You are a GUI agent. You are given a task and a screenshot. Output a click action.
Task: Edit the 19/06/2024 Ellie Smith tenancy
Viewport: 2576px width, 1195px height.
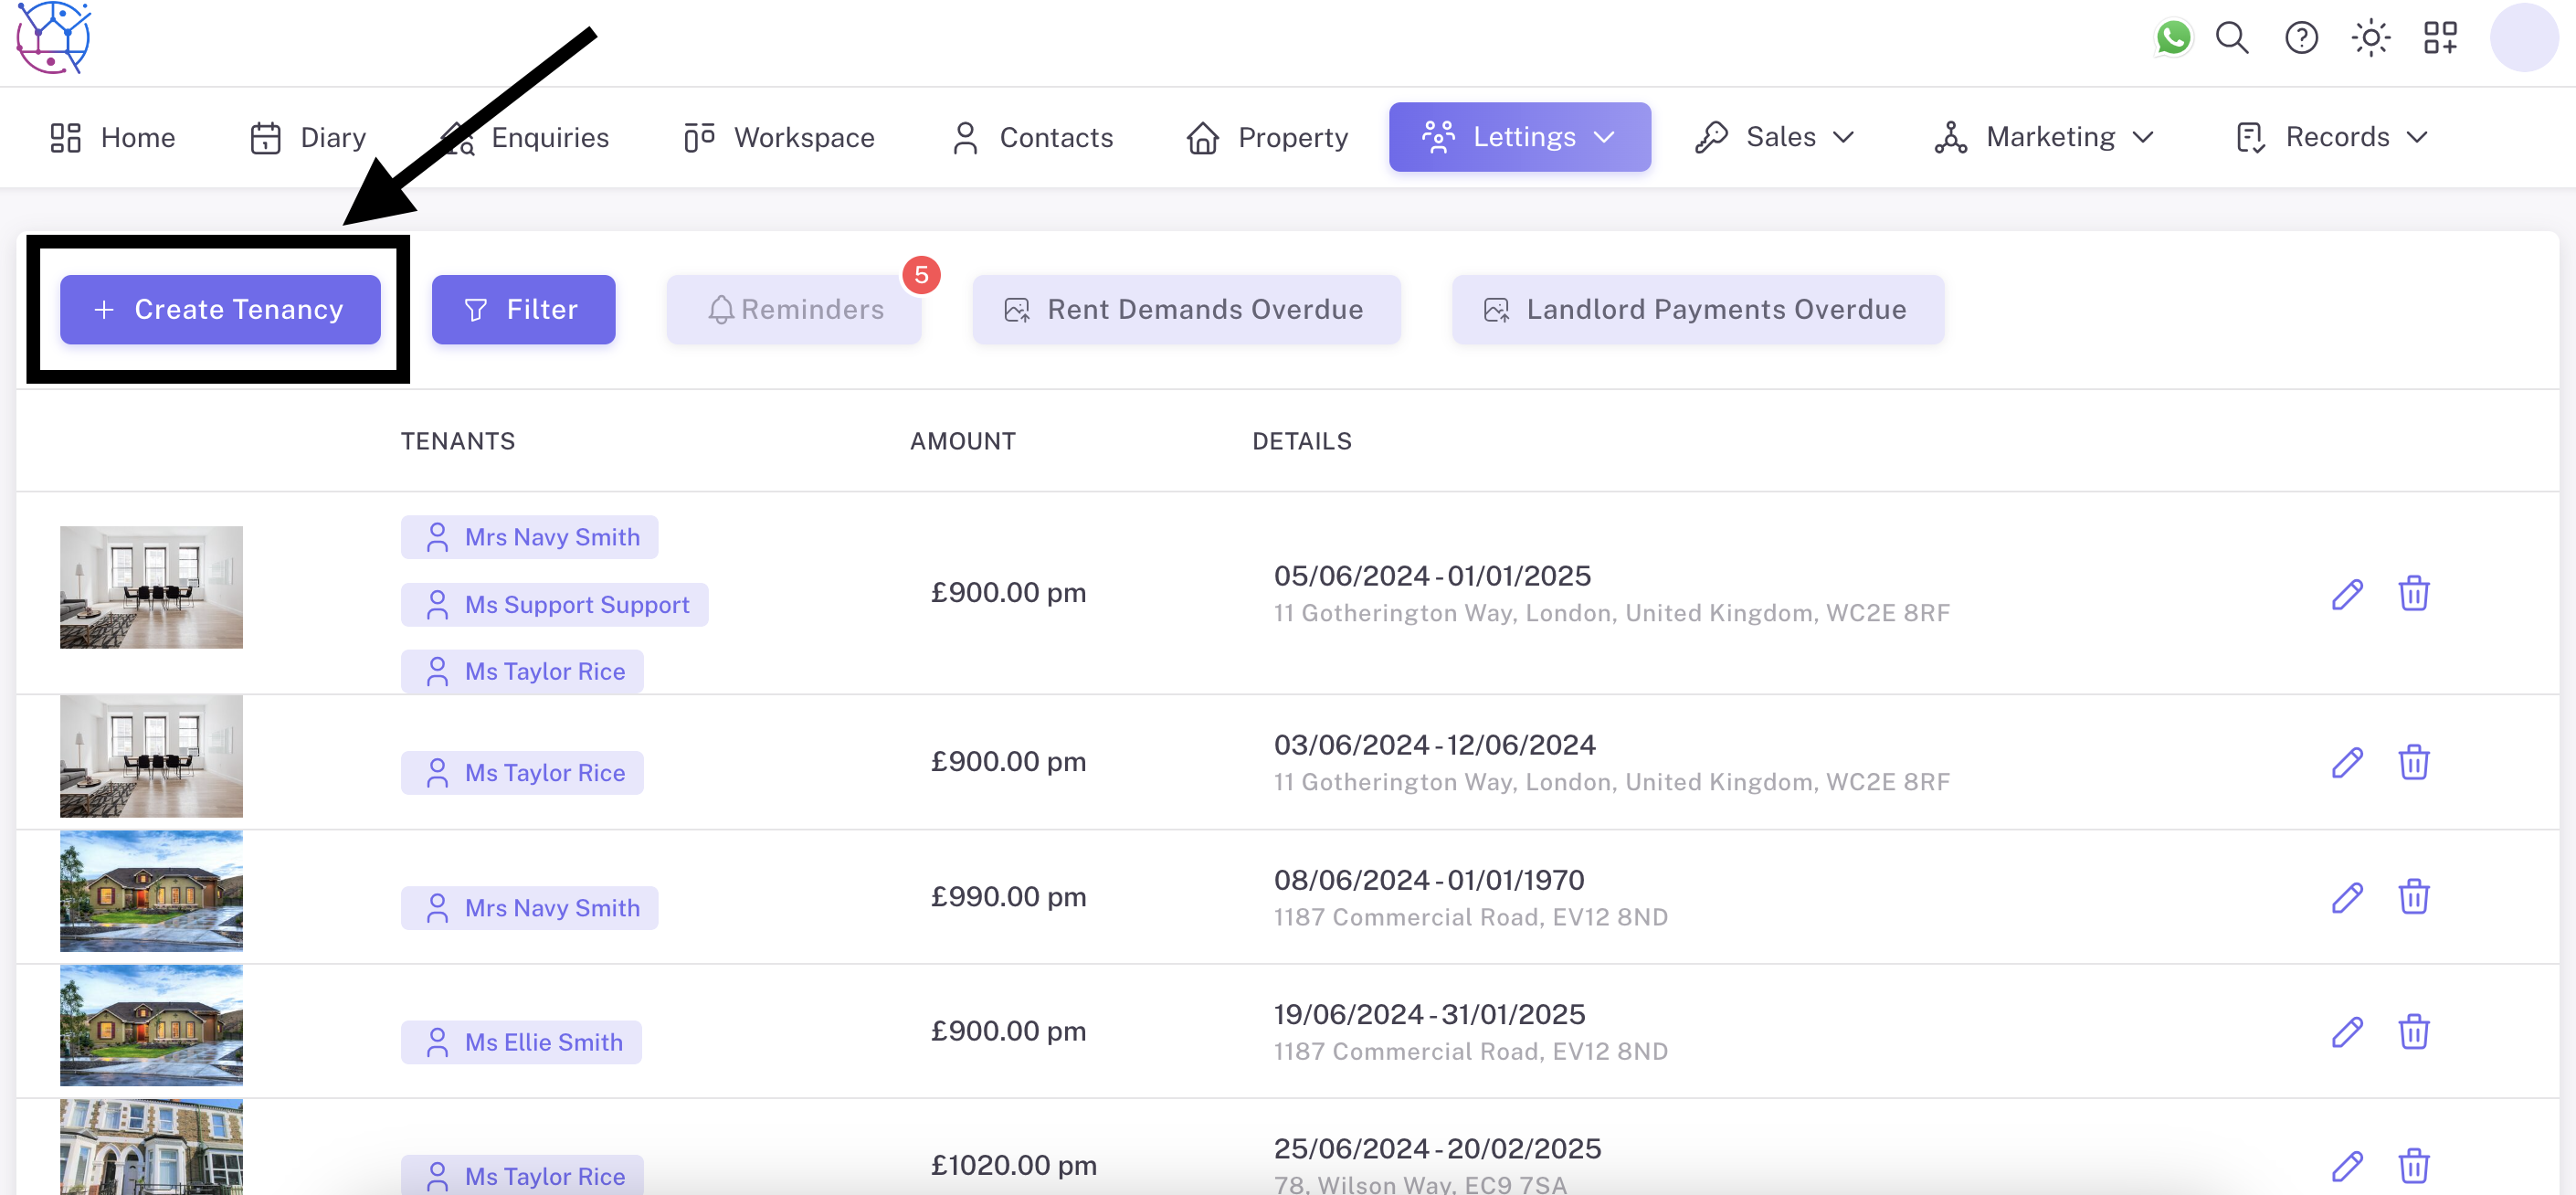click(x=2346, y=1032)
